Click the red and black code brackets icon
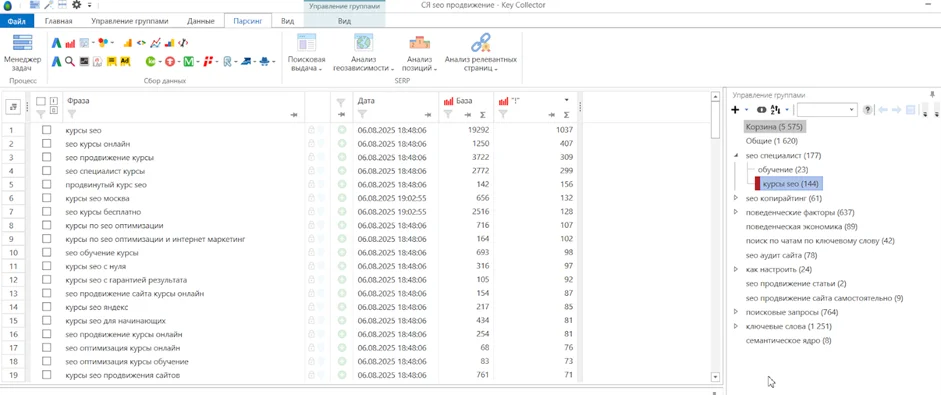 tap(184, 43)
